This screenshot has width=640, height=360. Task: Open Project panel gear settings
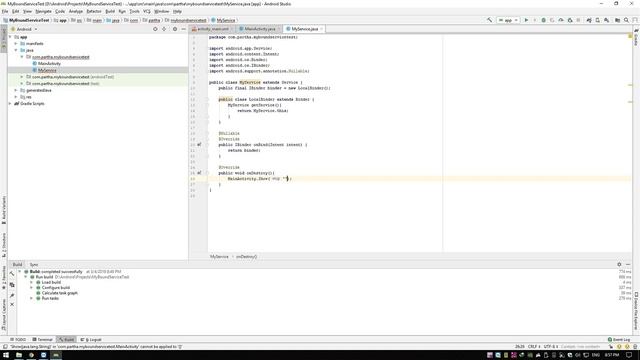pos(175,29)
